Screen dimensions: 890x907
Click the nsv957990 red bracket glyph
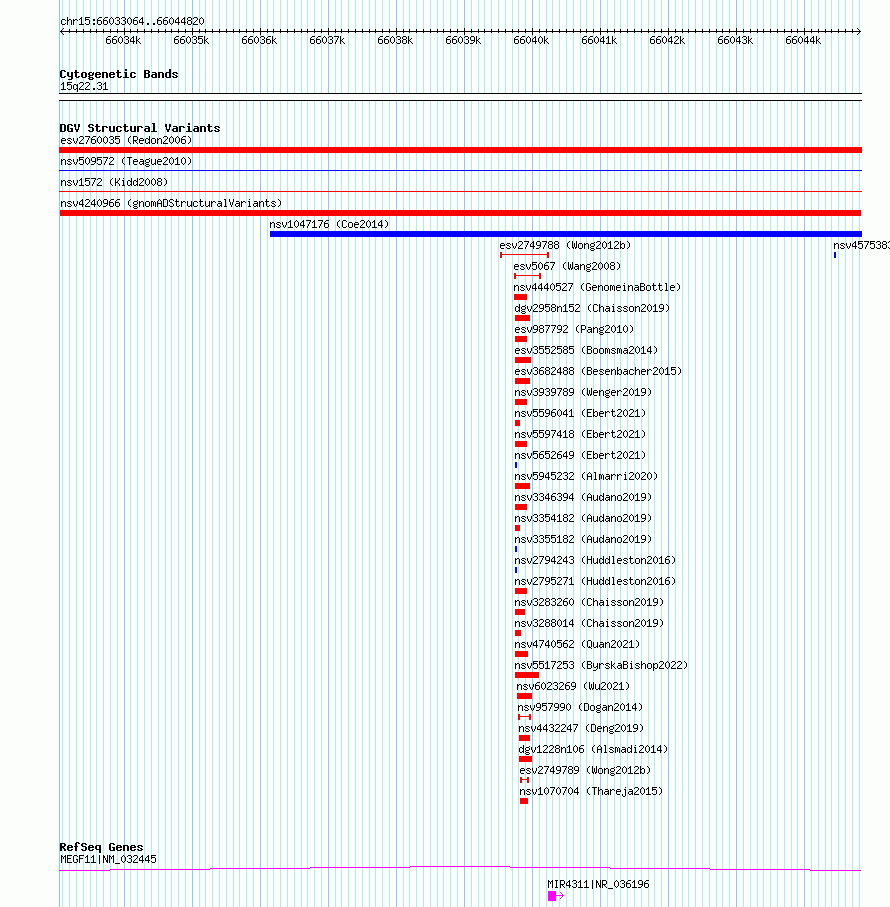(525, 717)
